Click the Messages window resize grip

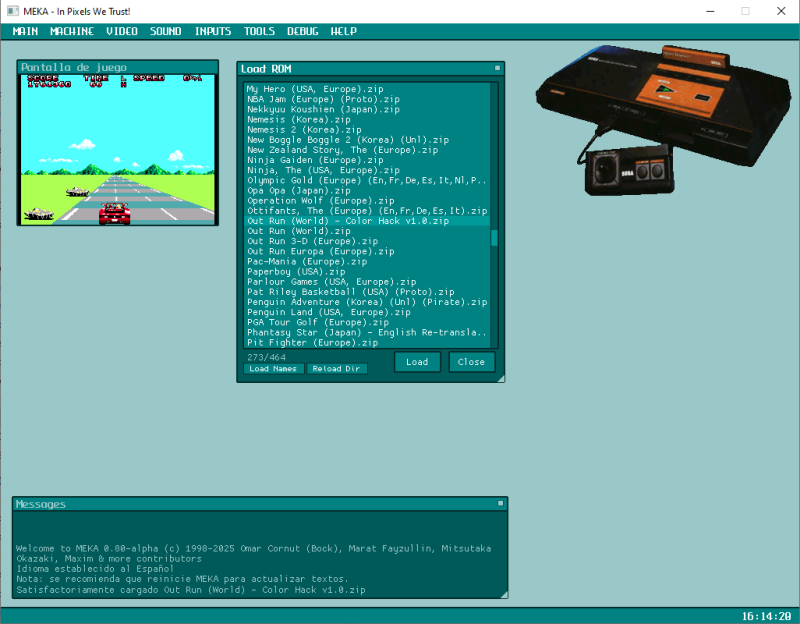504,594
